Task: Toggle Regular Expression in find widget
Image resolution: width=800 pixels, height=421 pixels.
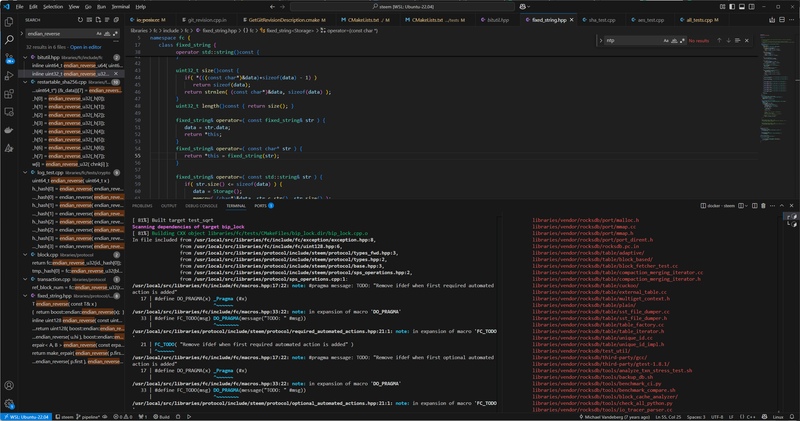Action: tap(682, 40)
